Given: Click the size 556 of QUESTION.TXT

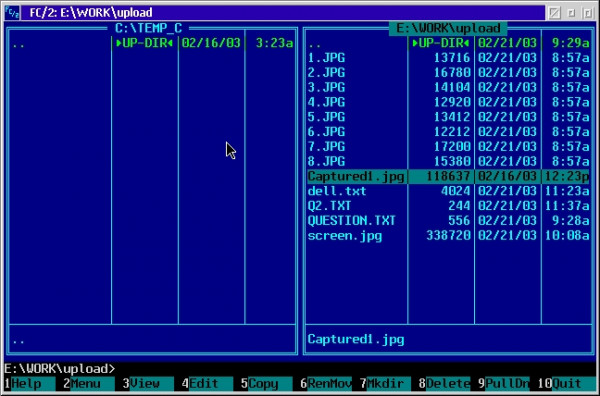Looking at the screenshot, I should pyautogui.click(x=459, y=221).
